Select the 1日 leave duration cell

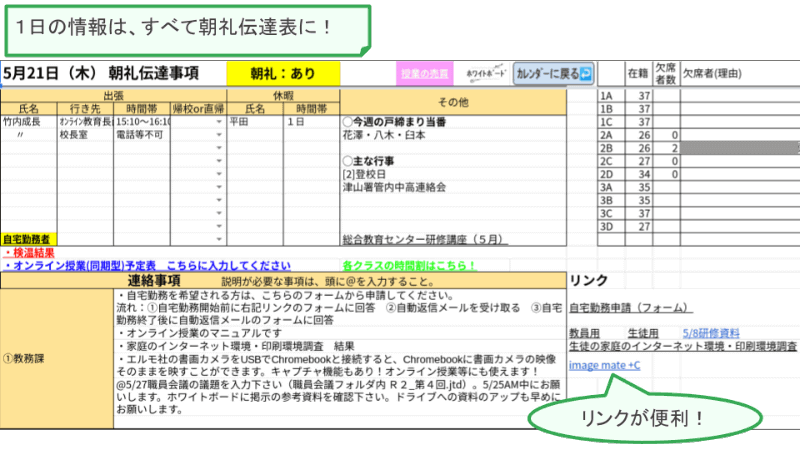click(312, 122)
